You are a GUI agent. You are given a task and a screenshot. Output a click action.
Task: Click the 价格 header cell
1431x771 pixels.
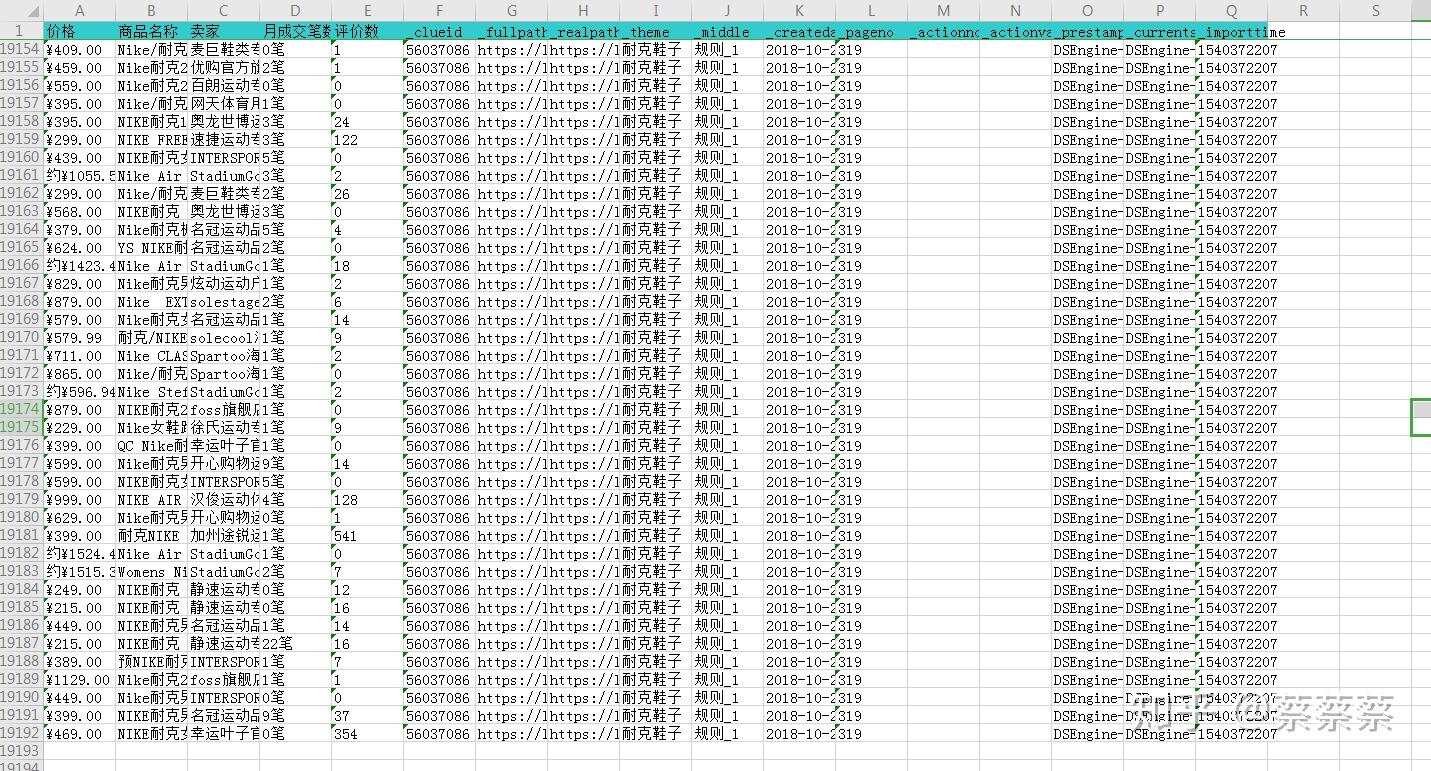80,31
